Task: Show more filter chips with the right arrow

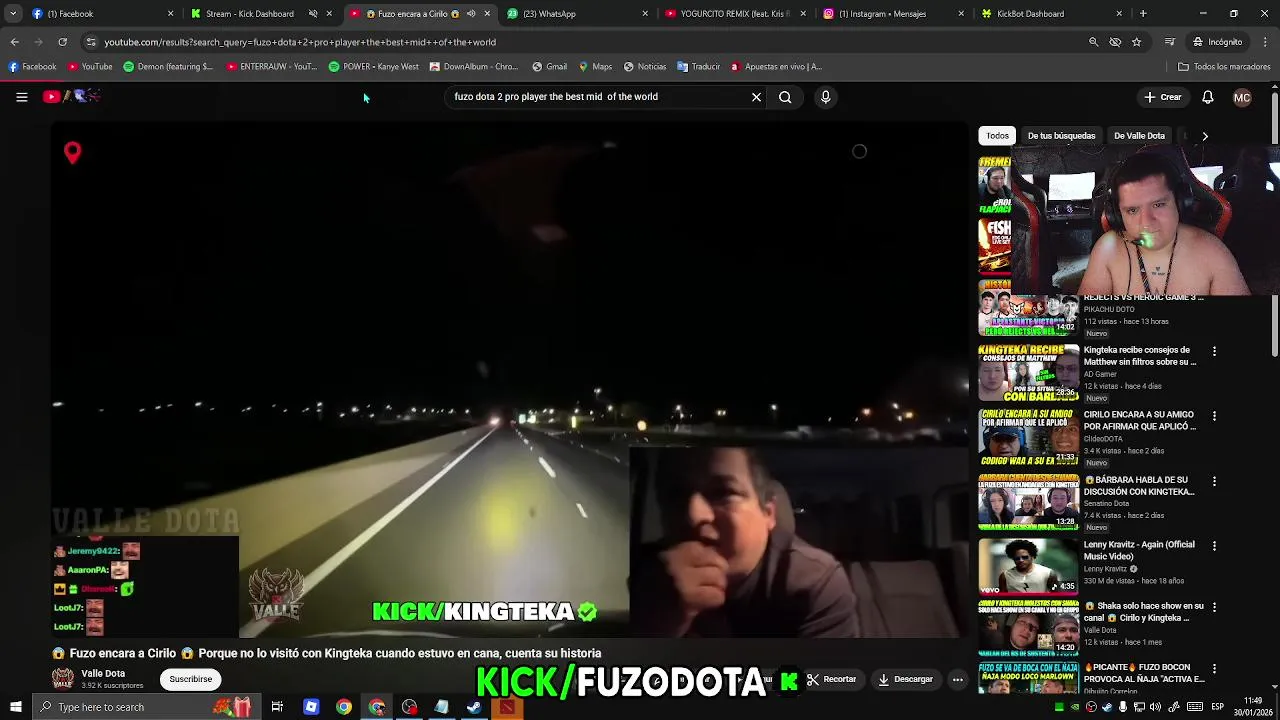Action: (x=1204, y=136)
